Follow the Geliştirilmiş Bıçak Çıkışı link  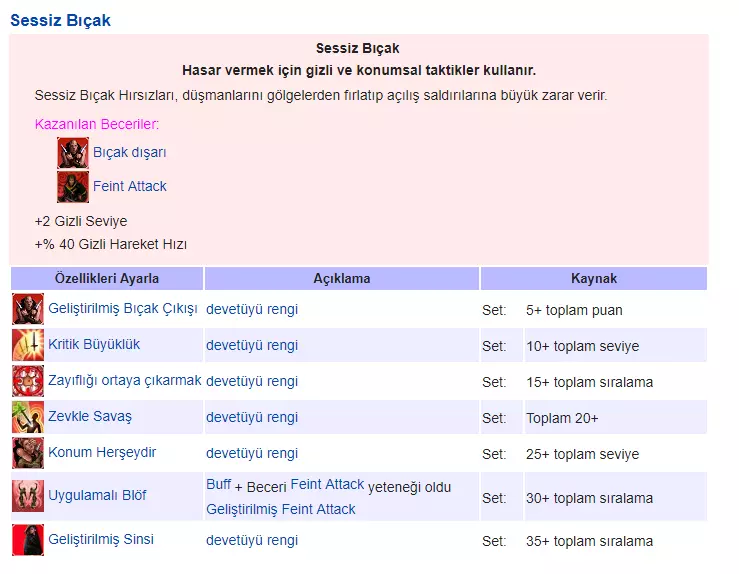tap(122, 308)
